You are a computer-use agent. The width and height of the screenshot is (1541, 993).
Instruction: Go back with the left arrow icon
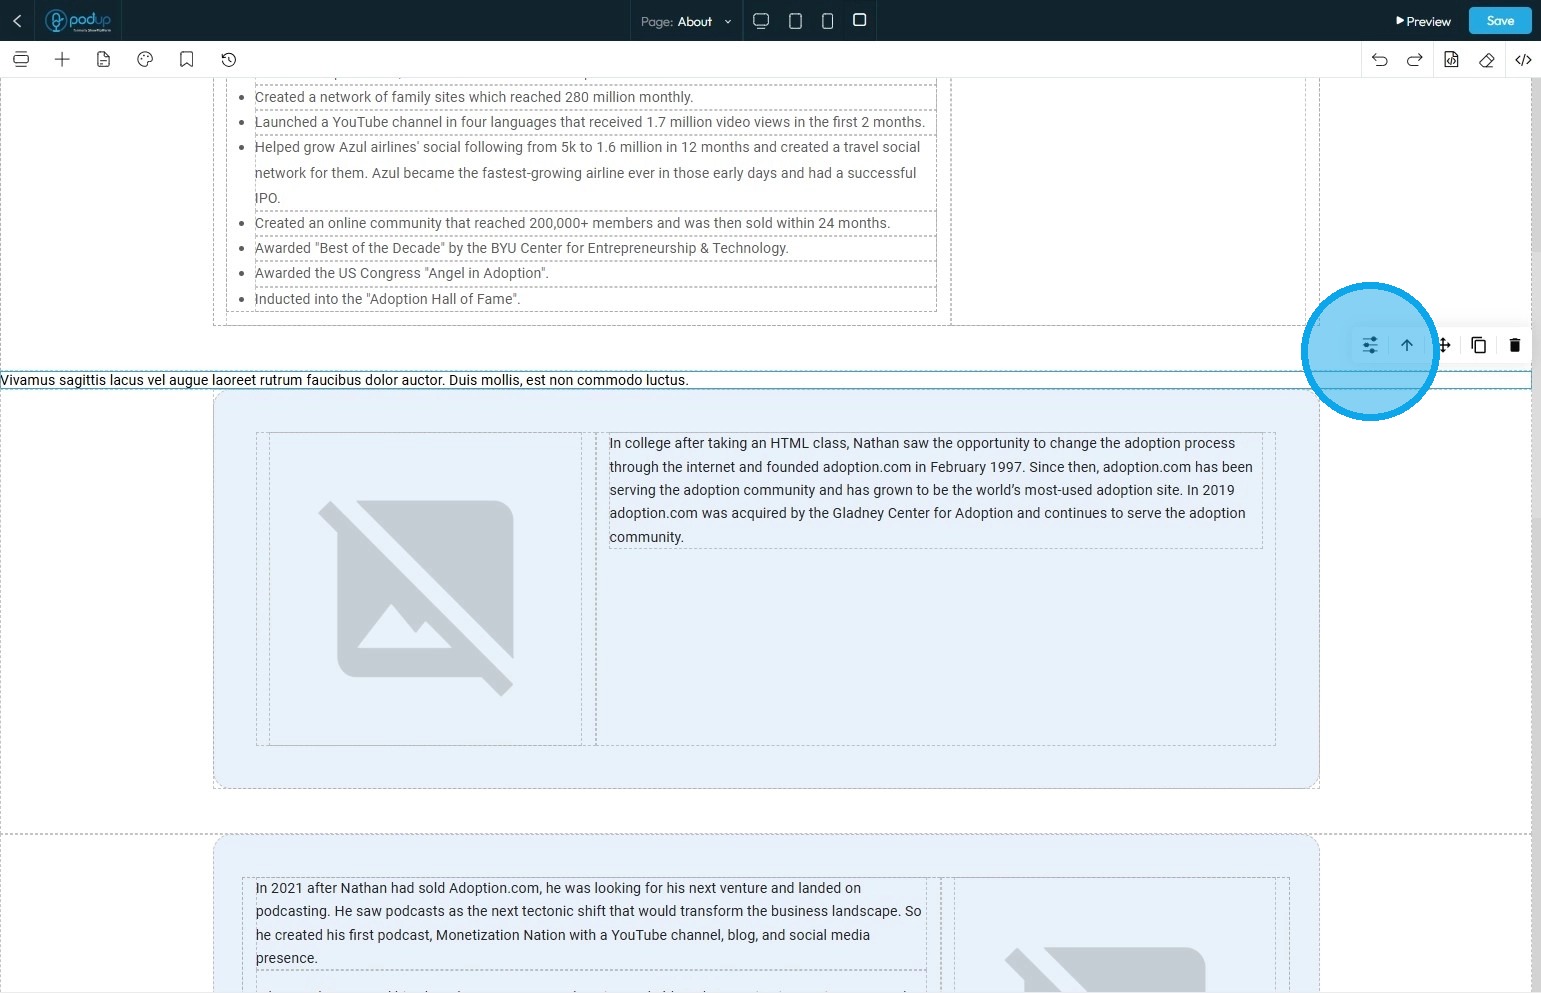click(x=17, y=20)
